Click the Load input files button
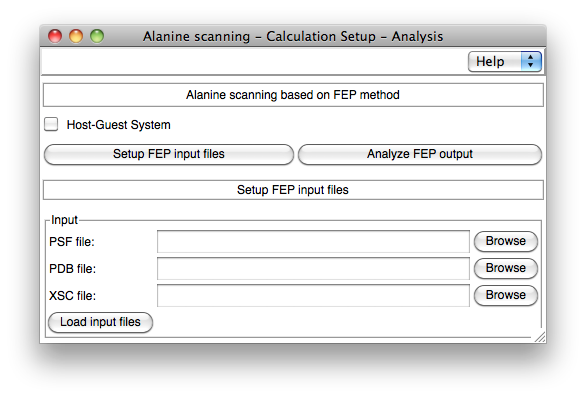This screenshot has width=586, height=398. (x=101, y=322)
